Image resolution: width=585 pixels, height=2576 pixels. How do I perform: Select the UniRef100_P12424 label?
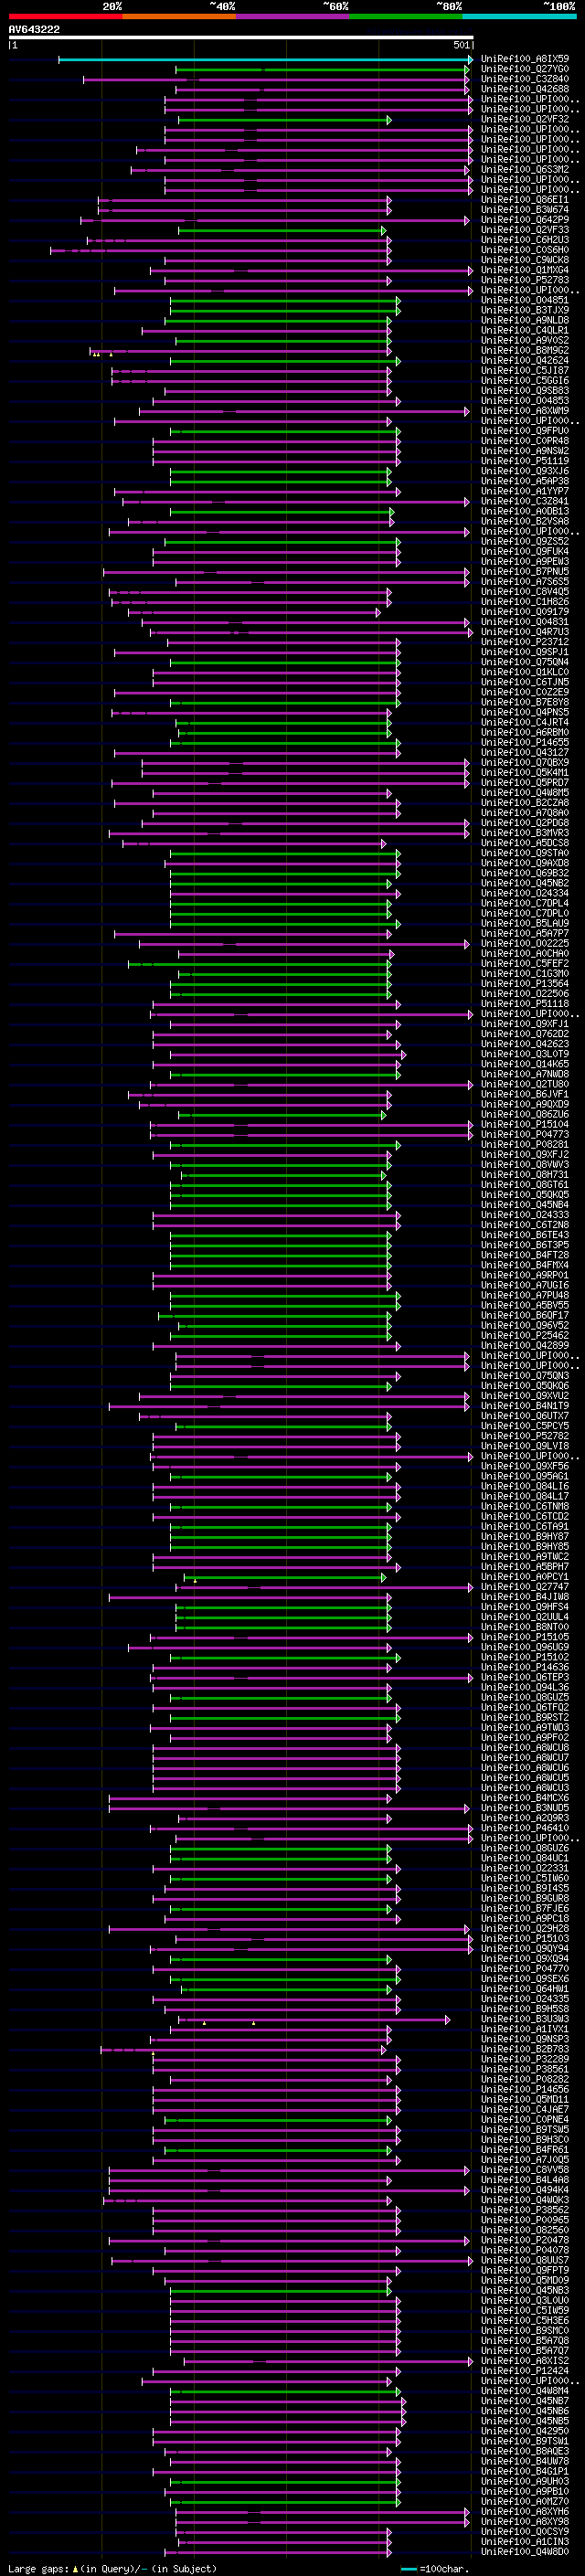click(x=525, y=2370)
